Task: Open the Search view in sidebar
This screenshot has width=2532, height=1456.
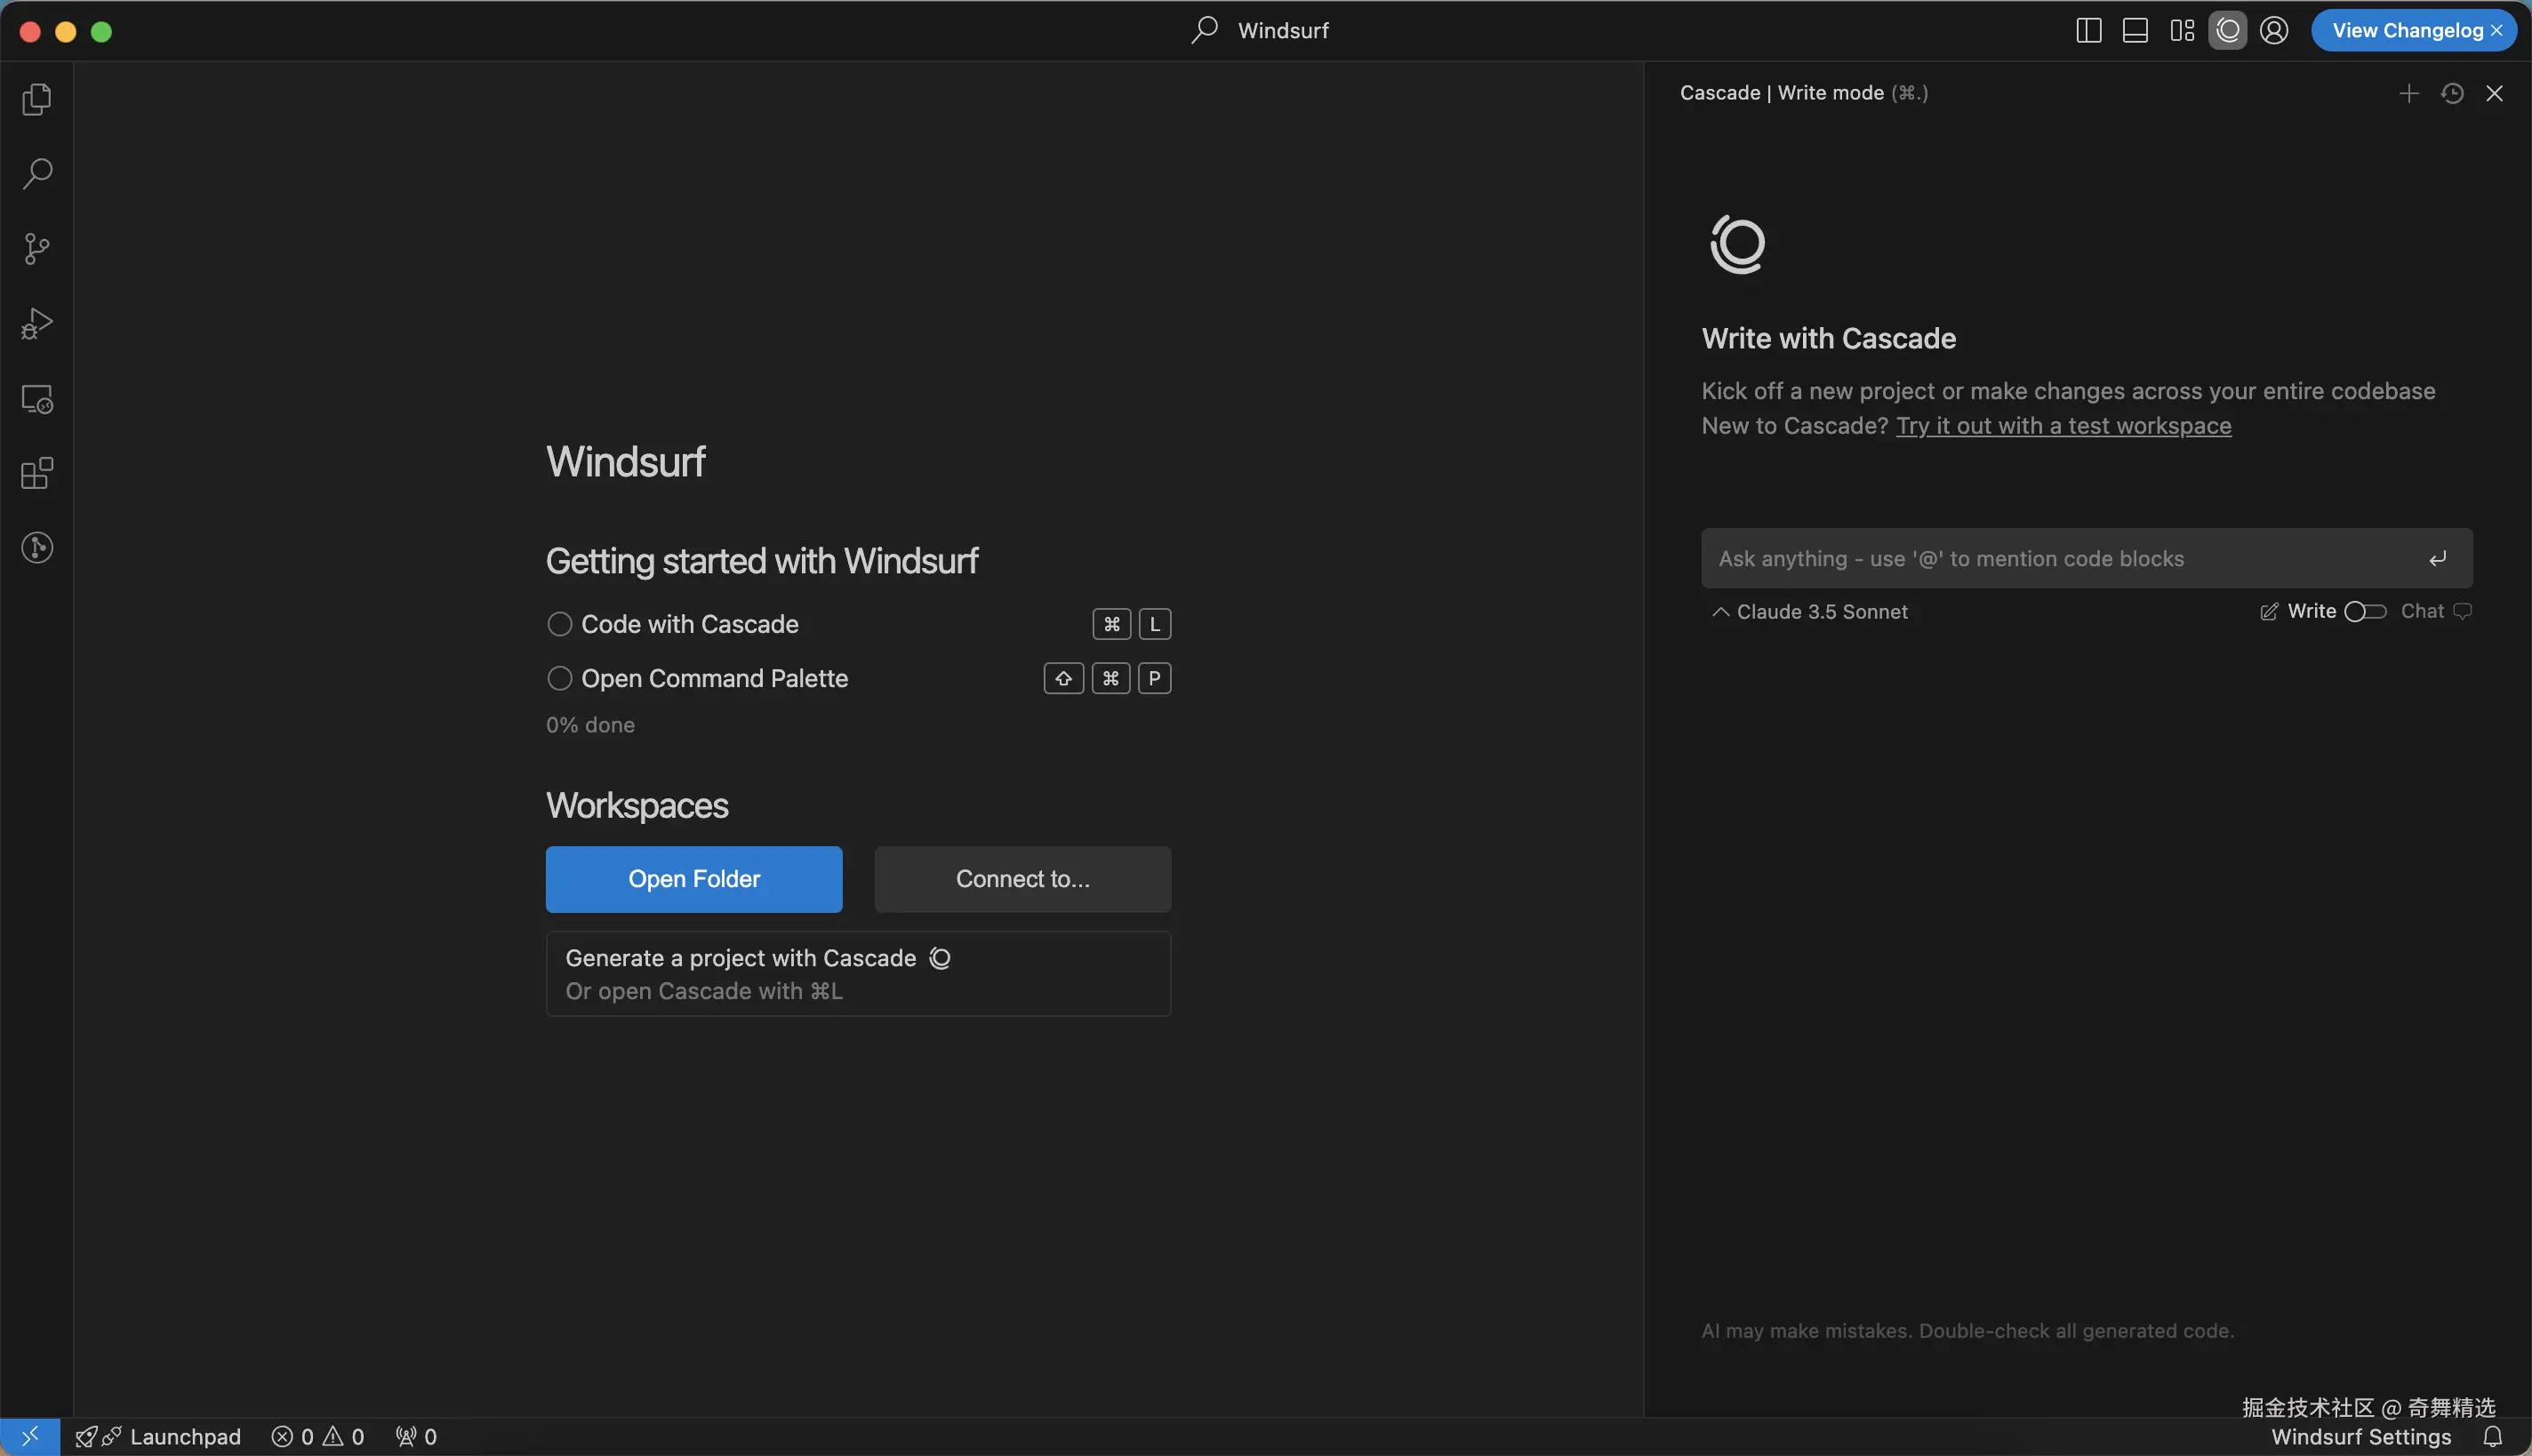Action: click(37, 173)
